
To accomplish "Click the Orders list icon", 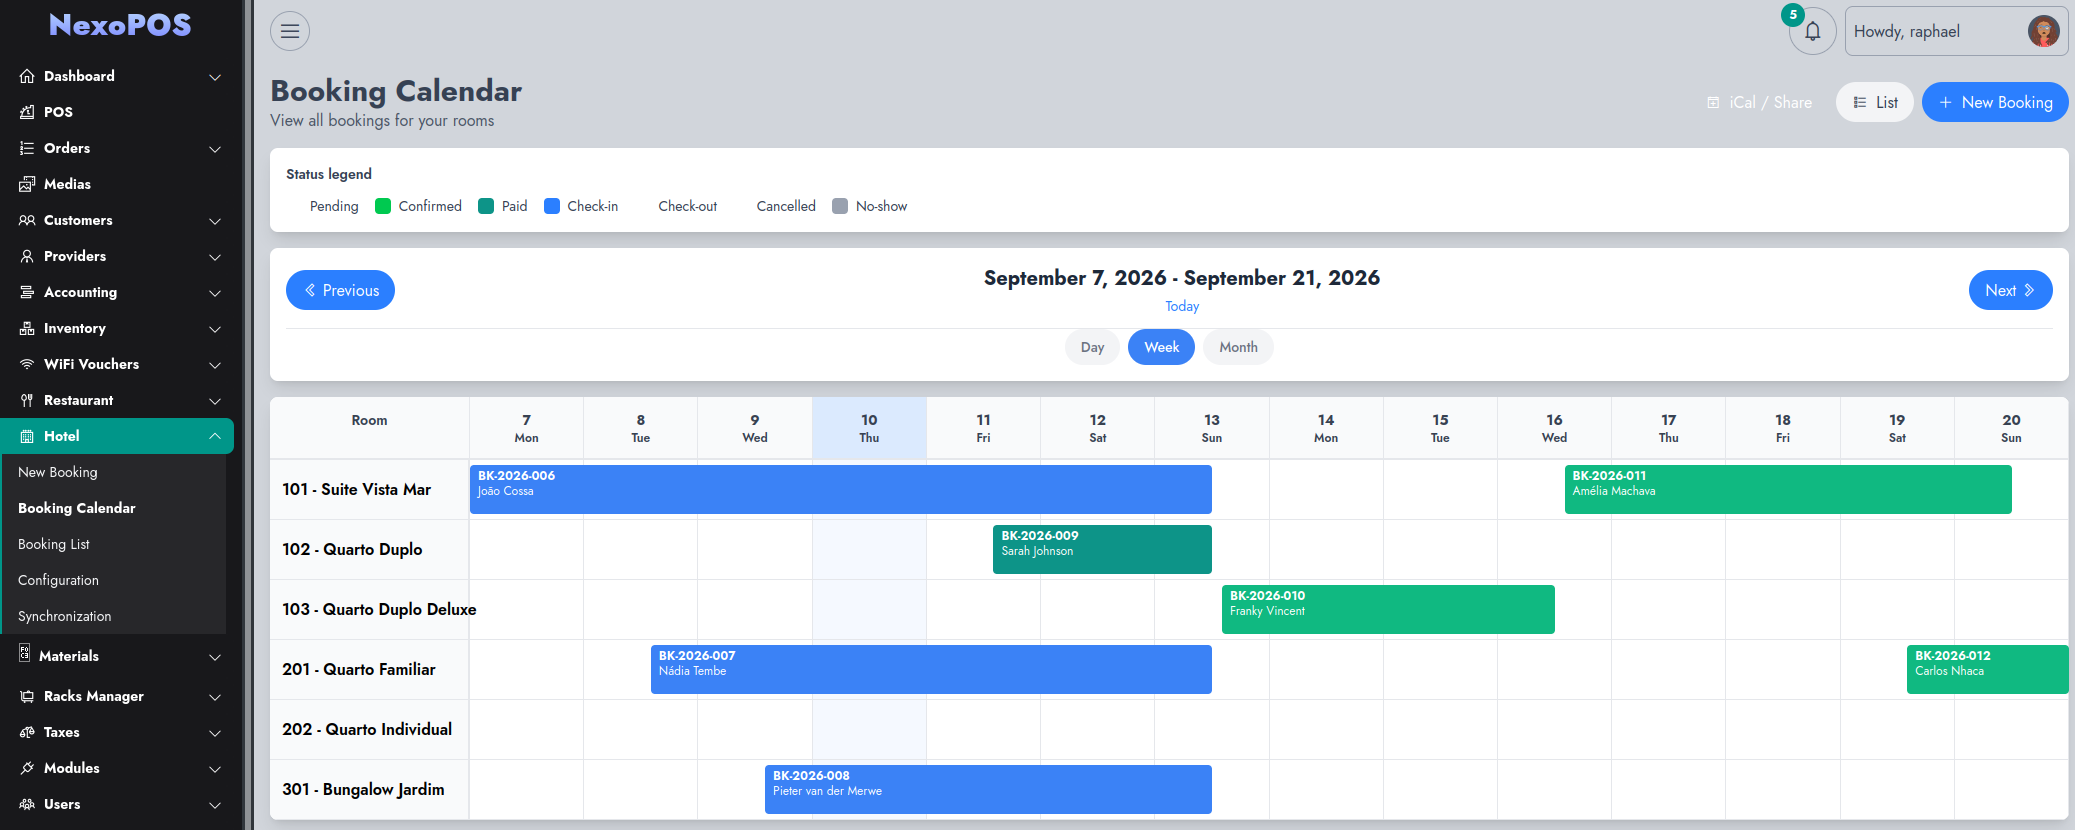I will (27, 148).
